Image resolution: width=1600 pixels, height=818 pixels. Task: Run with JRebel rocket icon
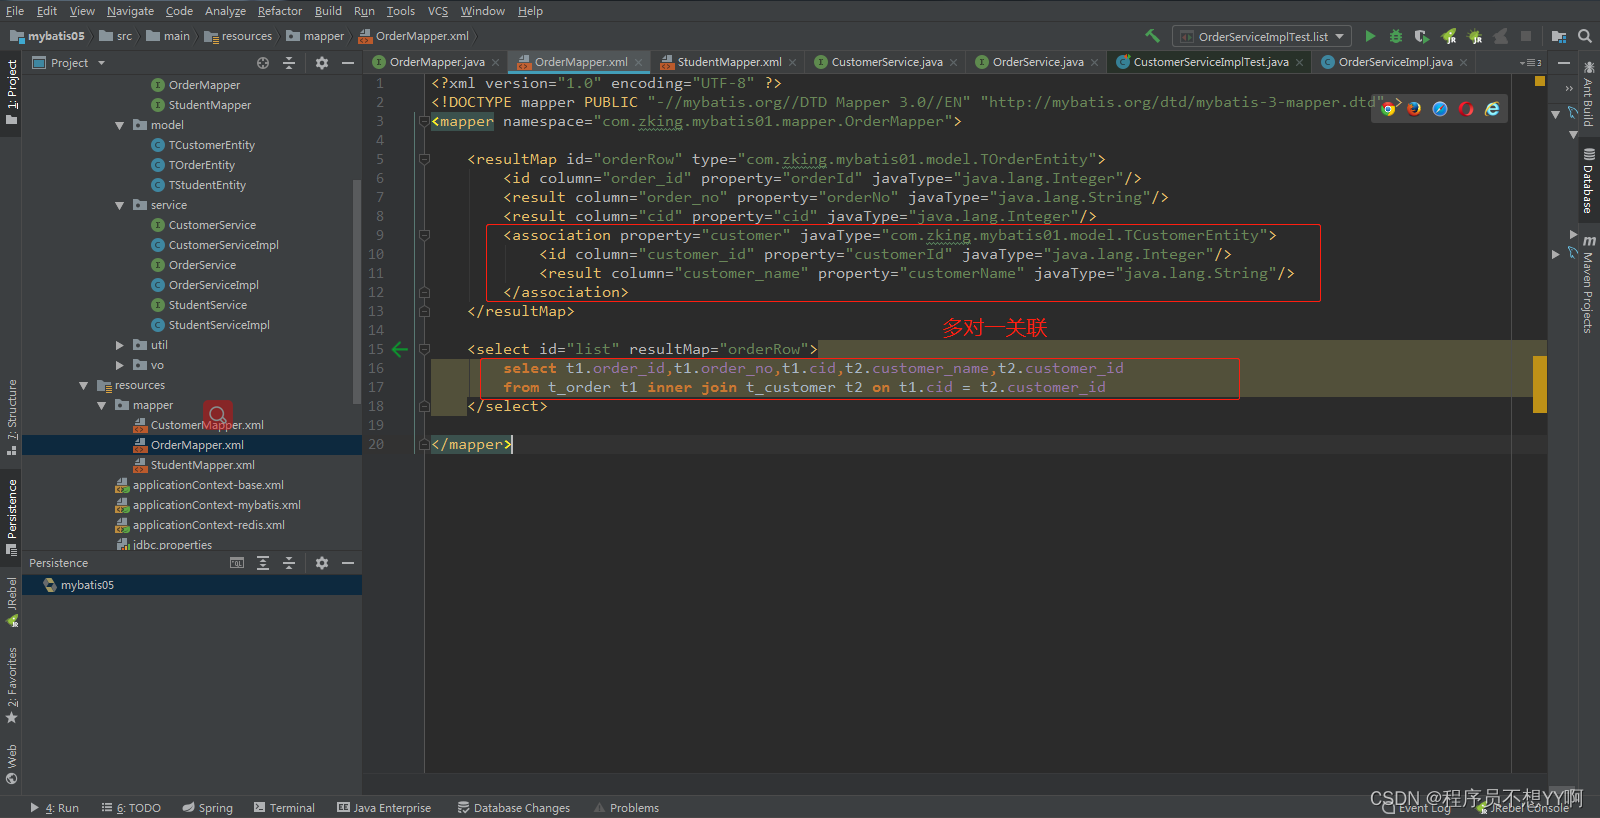[x=1448, y=36]
